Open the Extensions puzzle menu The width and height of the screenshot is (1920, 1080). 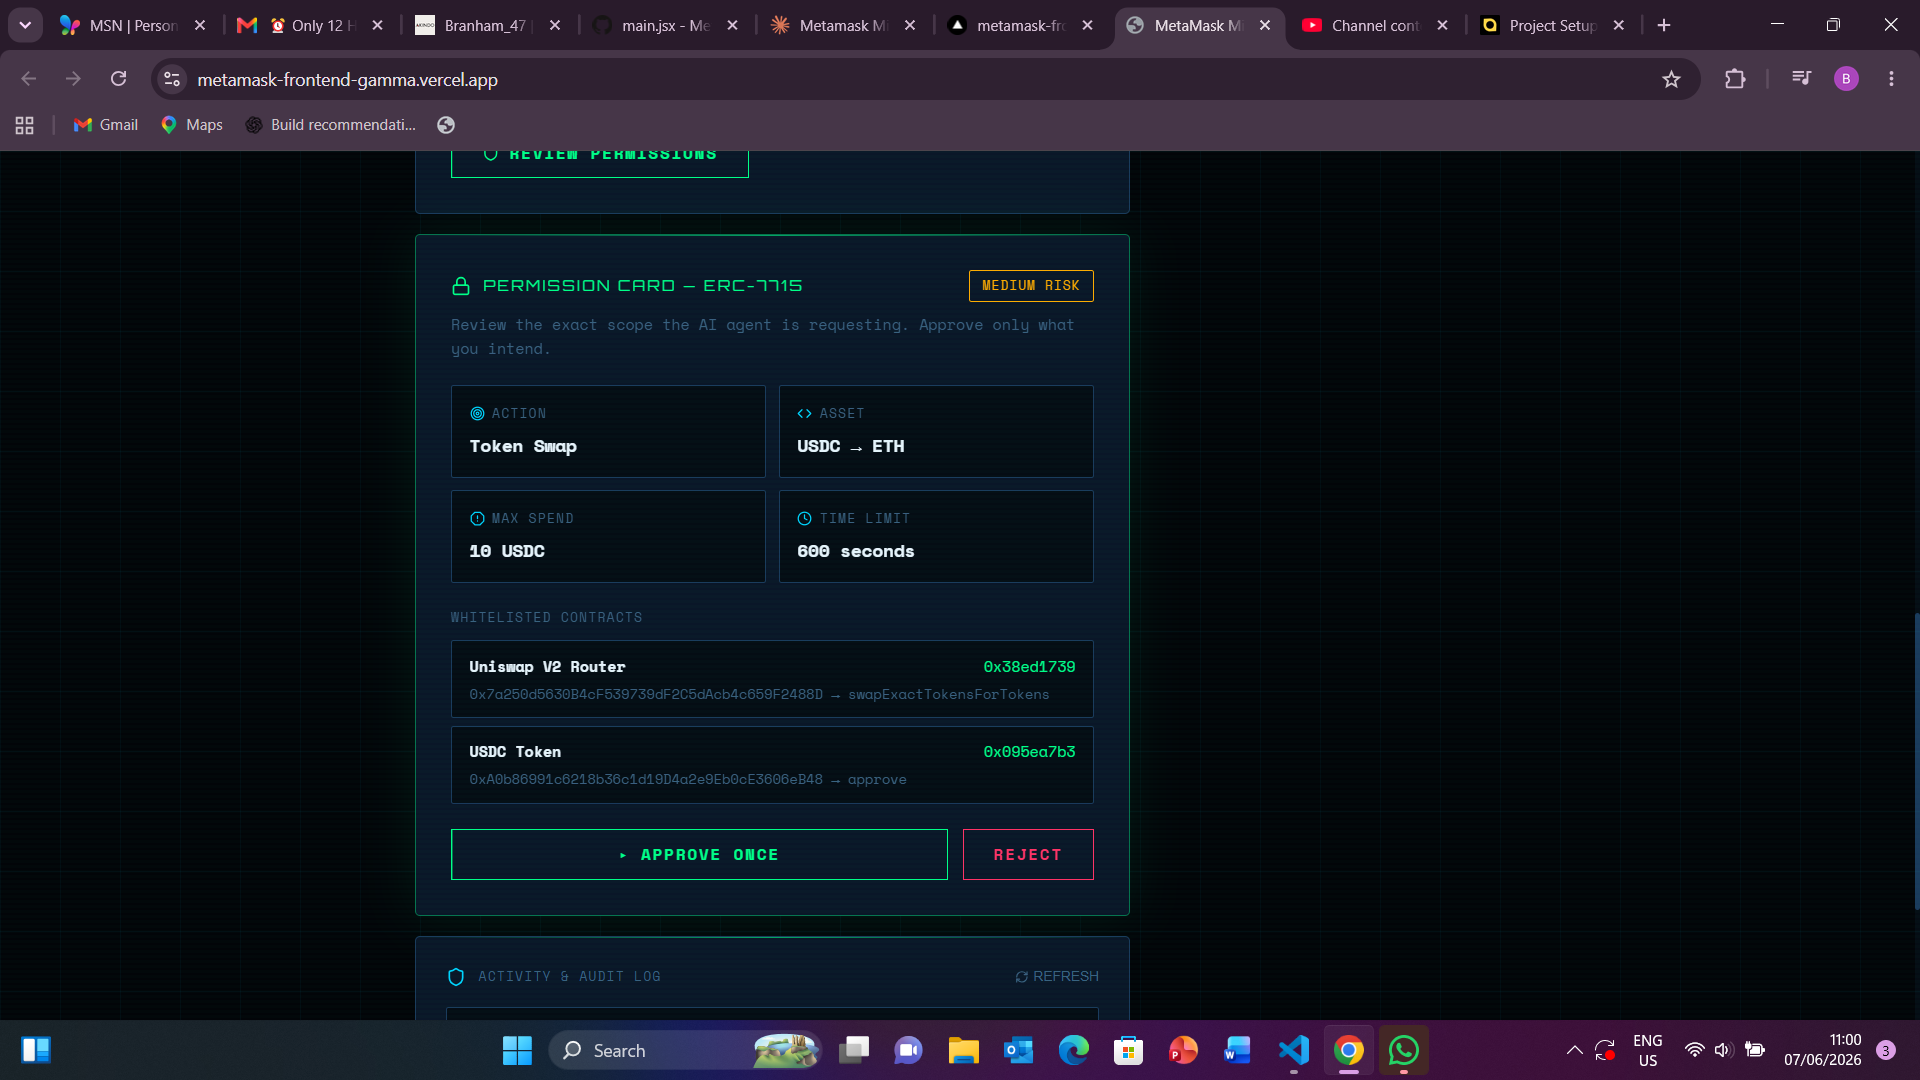click(x=1735, y=79)
